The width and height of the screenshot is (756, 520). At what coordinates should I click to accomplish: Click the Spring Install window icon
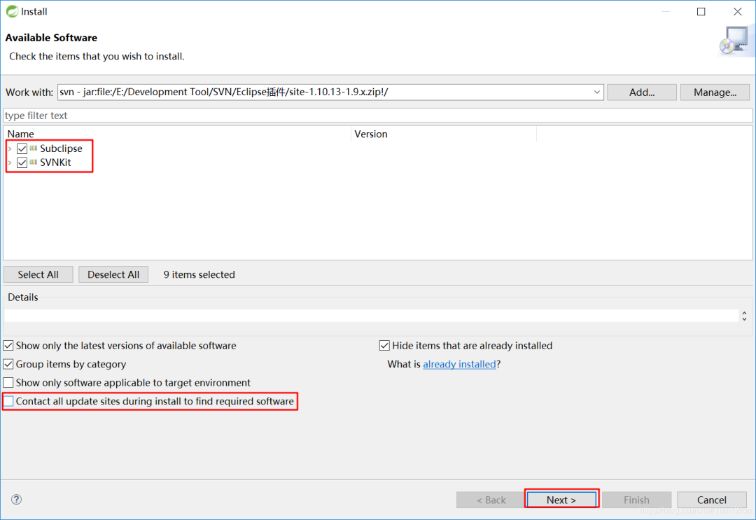click(x=12, y=12)
